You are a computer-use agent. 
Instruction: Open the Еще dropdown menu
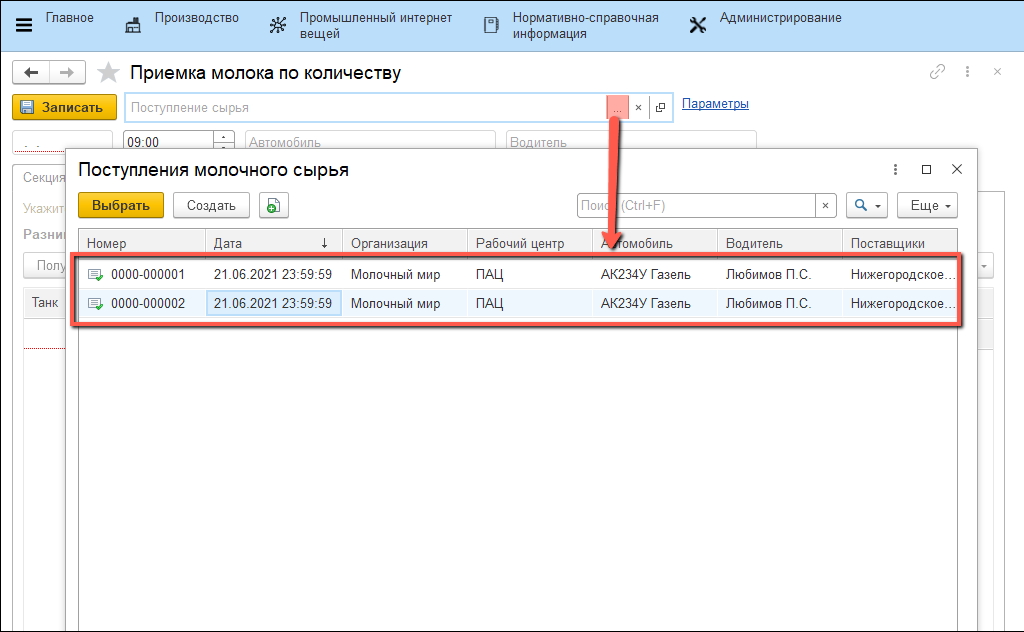(x=927, y=205)
